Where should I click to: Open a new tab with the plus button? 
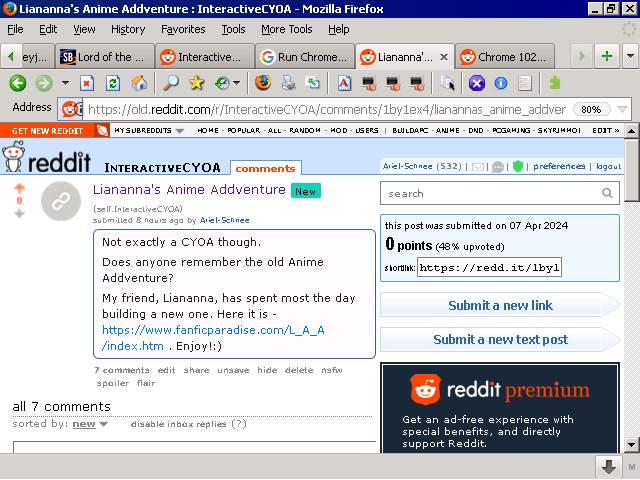point(607,56)
